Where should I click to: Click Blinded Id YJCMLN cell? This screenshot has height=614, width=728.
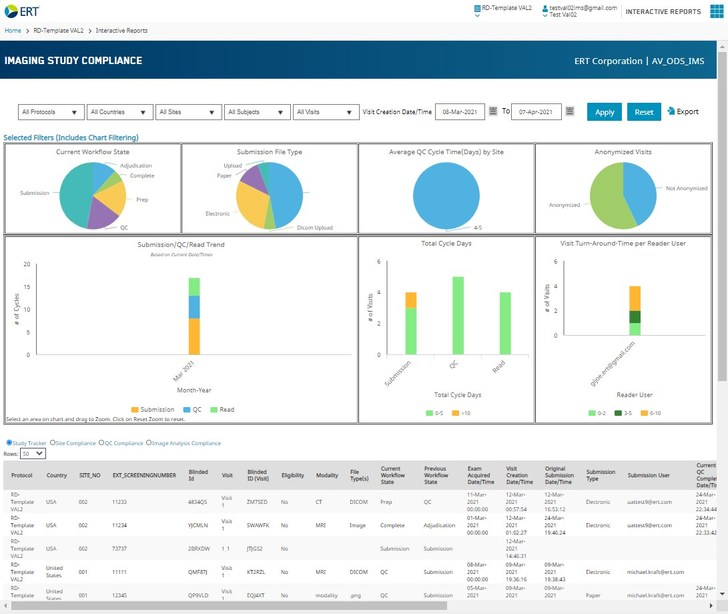point(198,525)
